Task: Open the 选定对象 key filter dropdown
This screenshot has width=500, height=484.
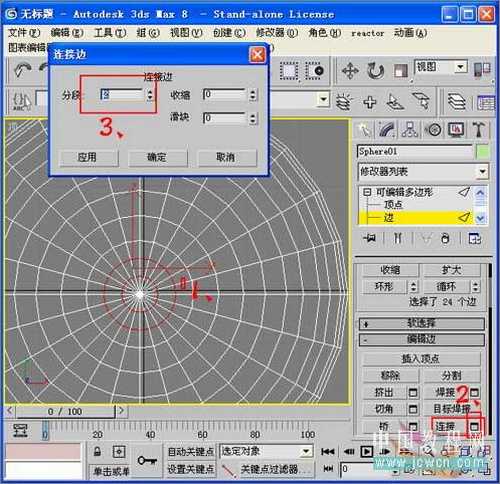Action: point(306,452)
